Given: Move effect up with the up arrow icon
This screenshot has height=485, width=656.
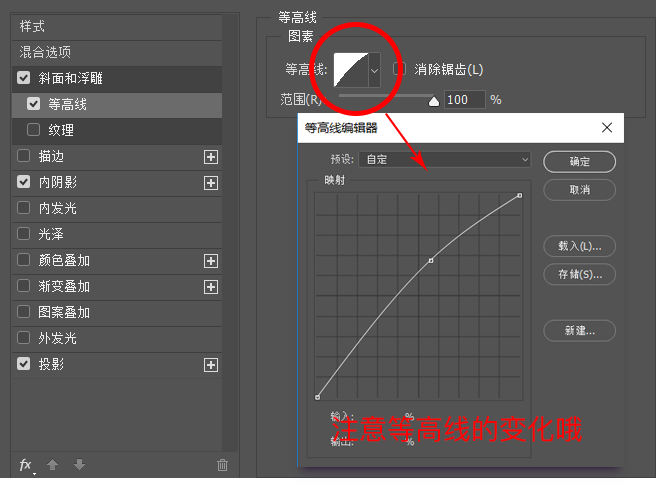Looking at the screenshot, I should click(53, 464).
